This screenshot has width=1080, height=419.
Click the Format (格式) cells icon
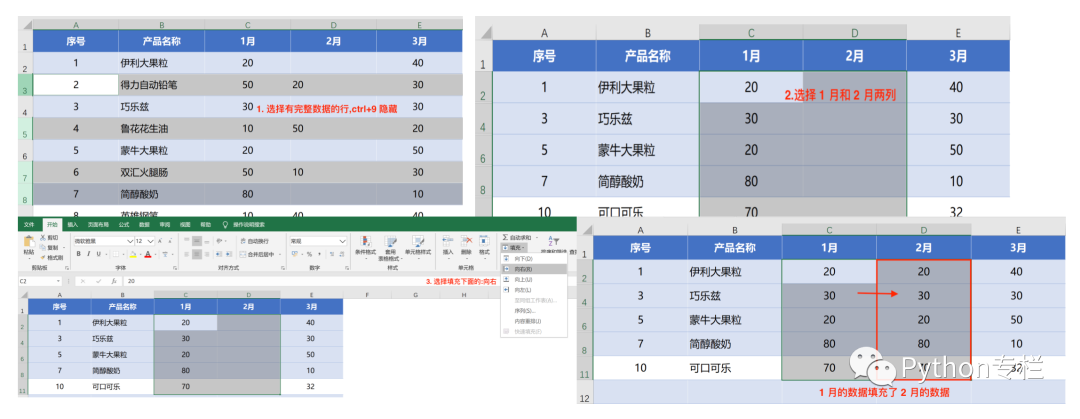click(x=484, y=241)
